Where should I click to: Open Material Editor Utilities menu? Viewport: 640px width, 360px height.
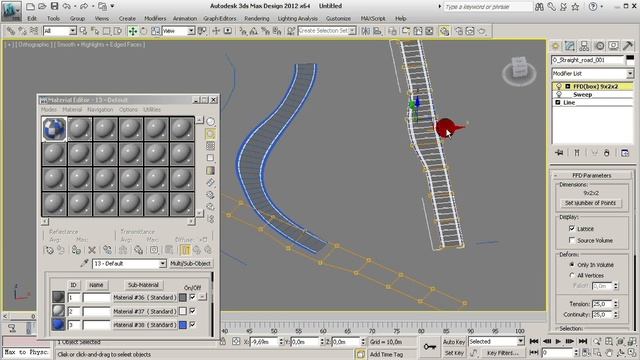click(152, 109)
